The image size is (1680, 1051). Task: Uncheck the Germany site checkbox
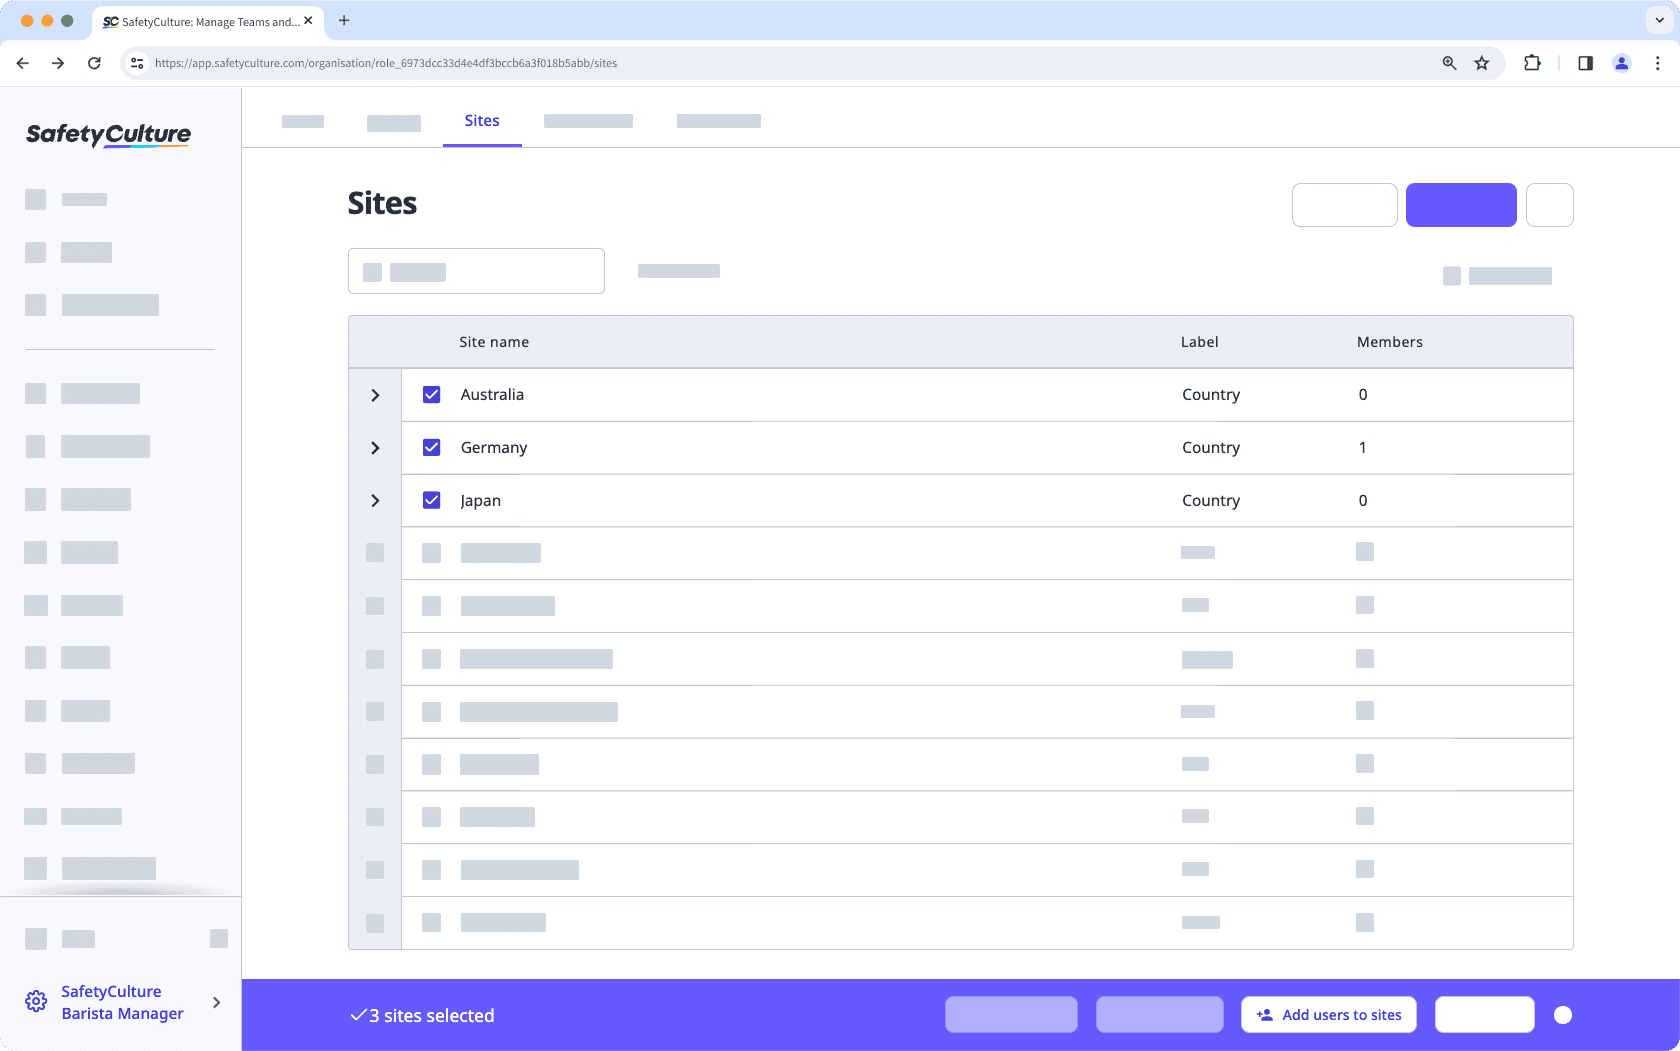coord(431,447)
